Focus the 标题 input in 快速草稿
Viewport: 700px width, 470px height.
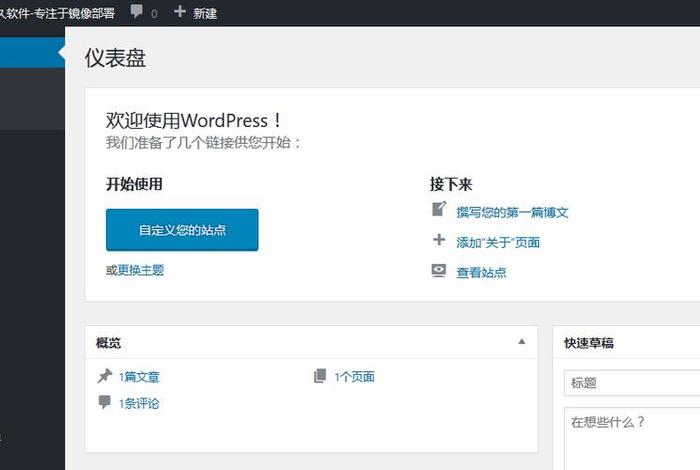coord(632,383)
